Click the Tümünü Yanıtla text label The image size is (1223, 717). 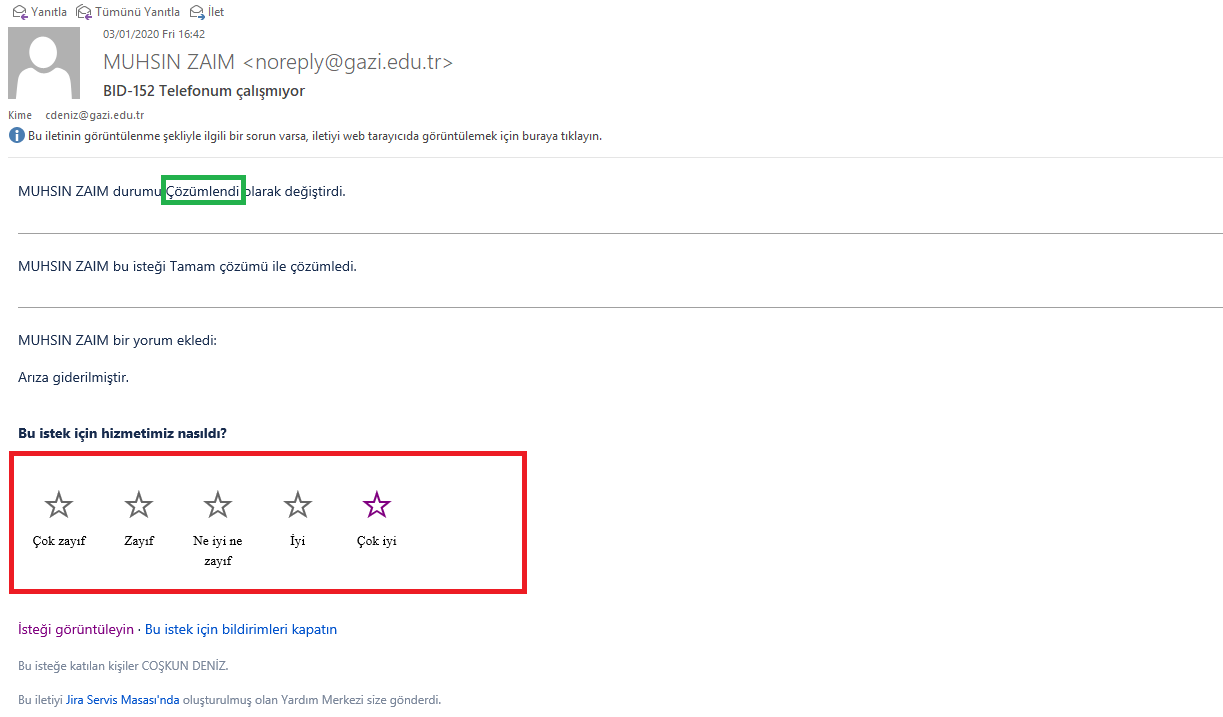pyautogui.click(x=138, y=12)
